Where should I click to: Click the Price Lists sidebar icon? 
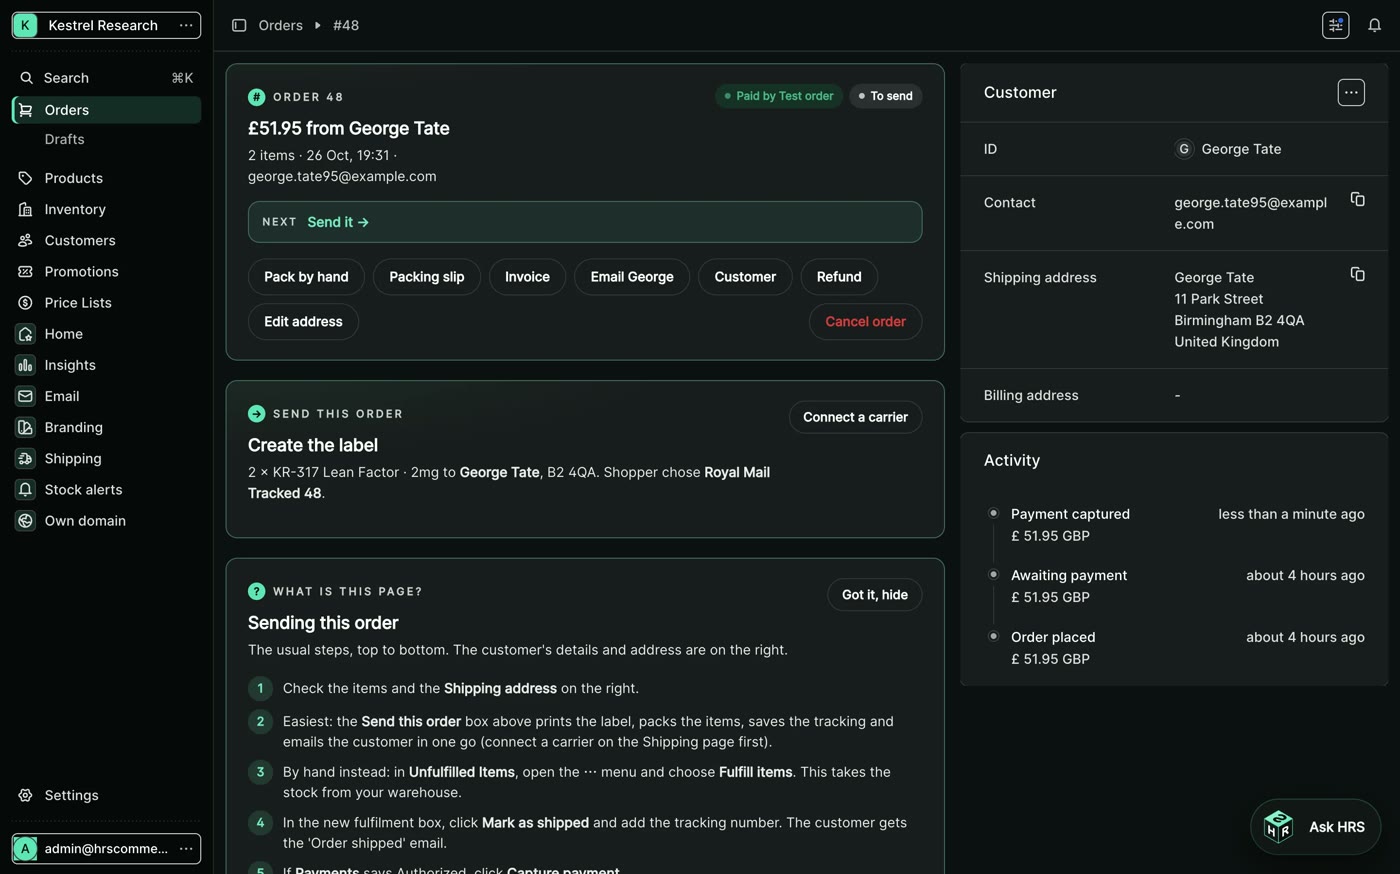pyautogui.click(x=25, y=302)
